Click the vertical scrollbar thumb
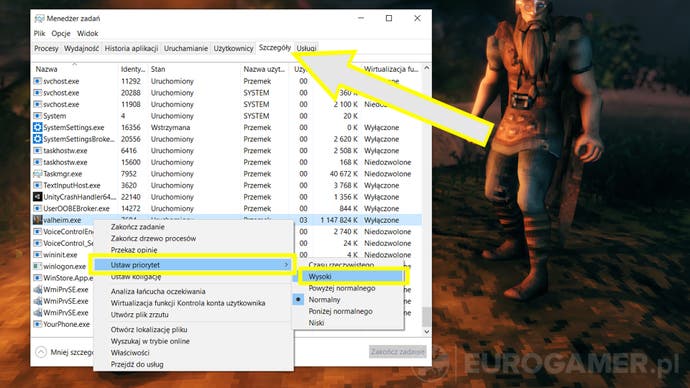Viewport: 690px width, 388px height. pyautogui.click(x=426, y=316)
